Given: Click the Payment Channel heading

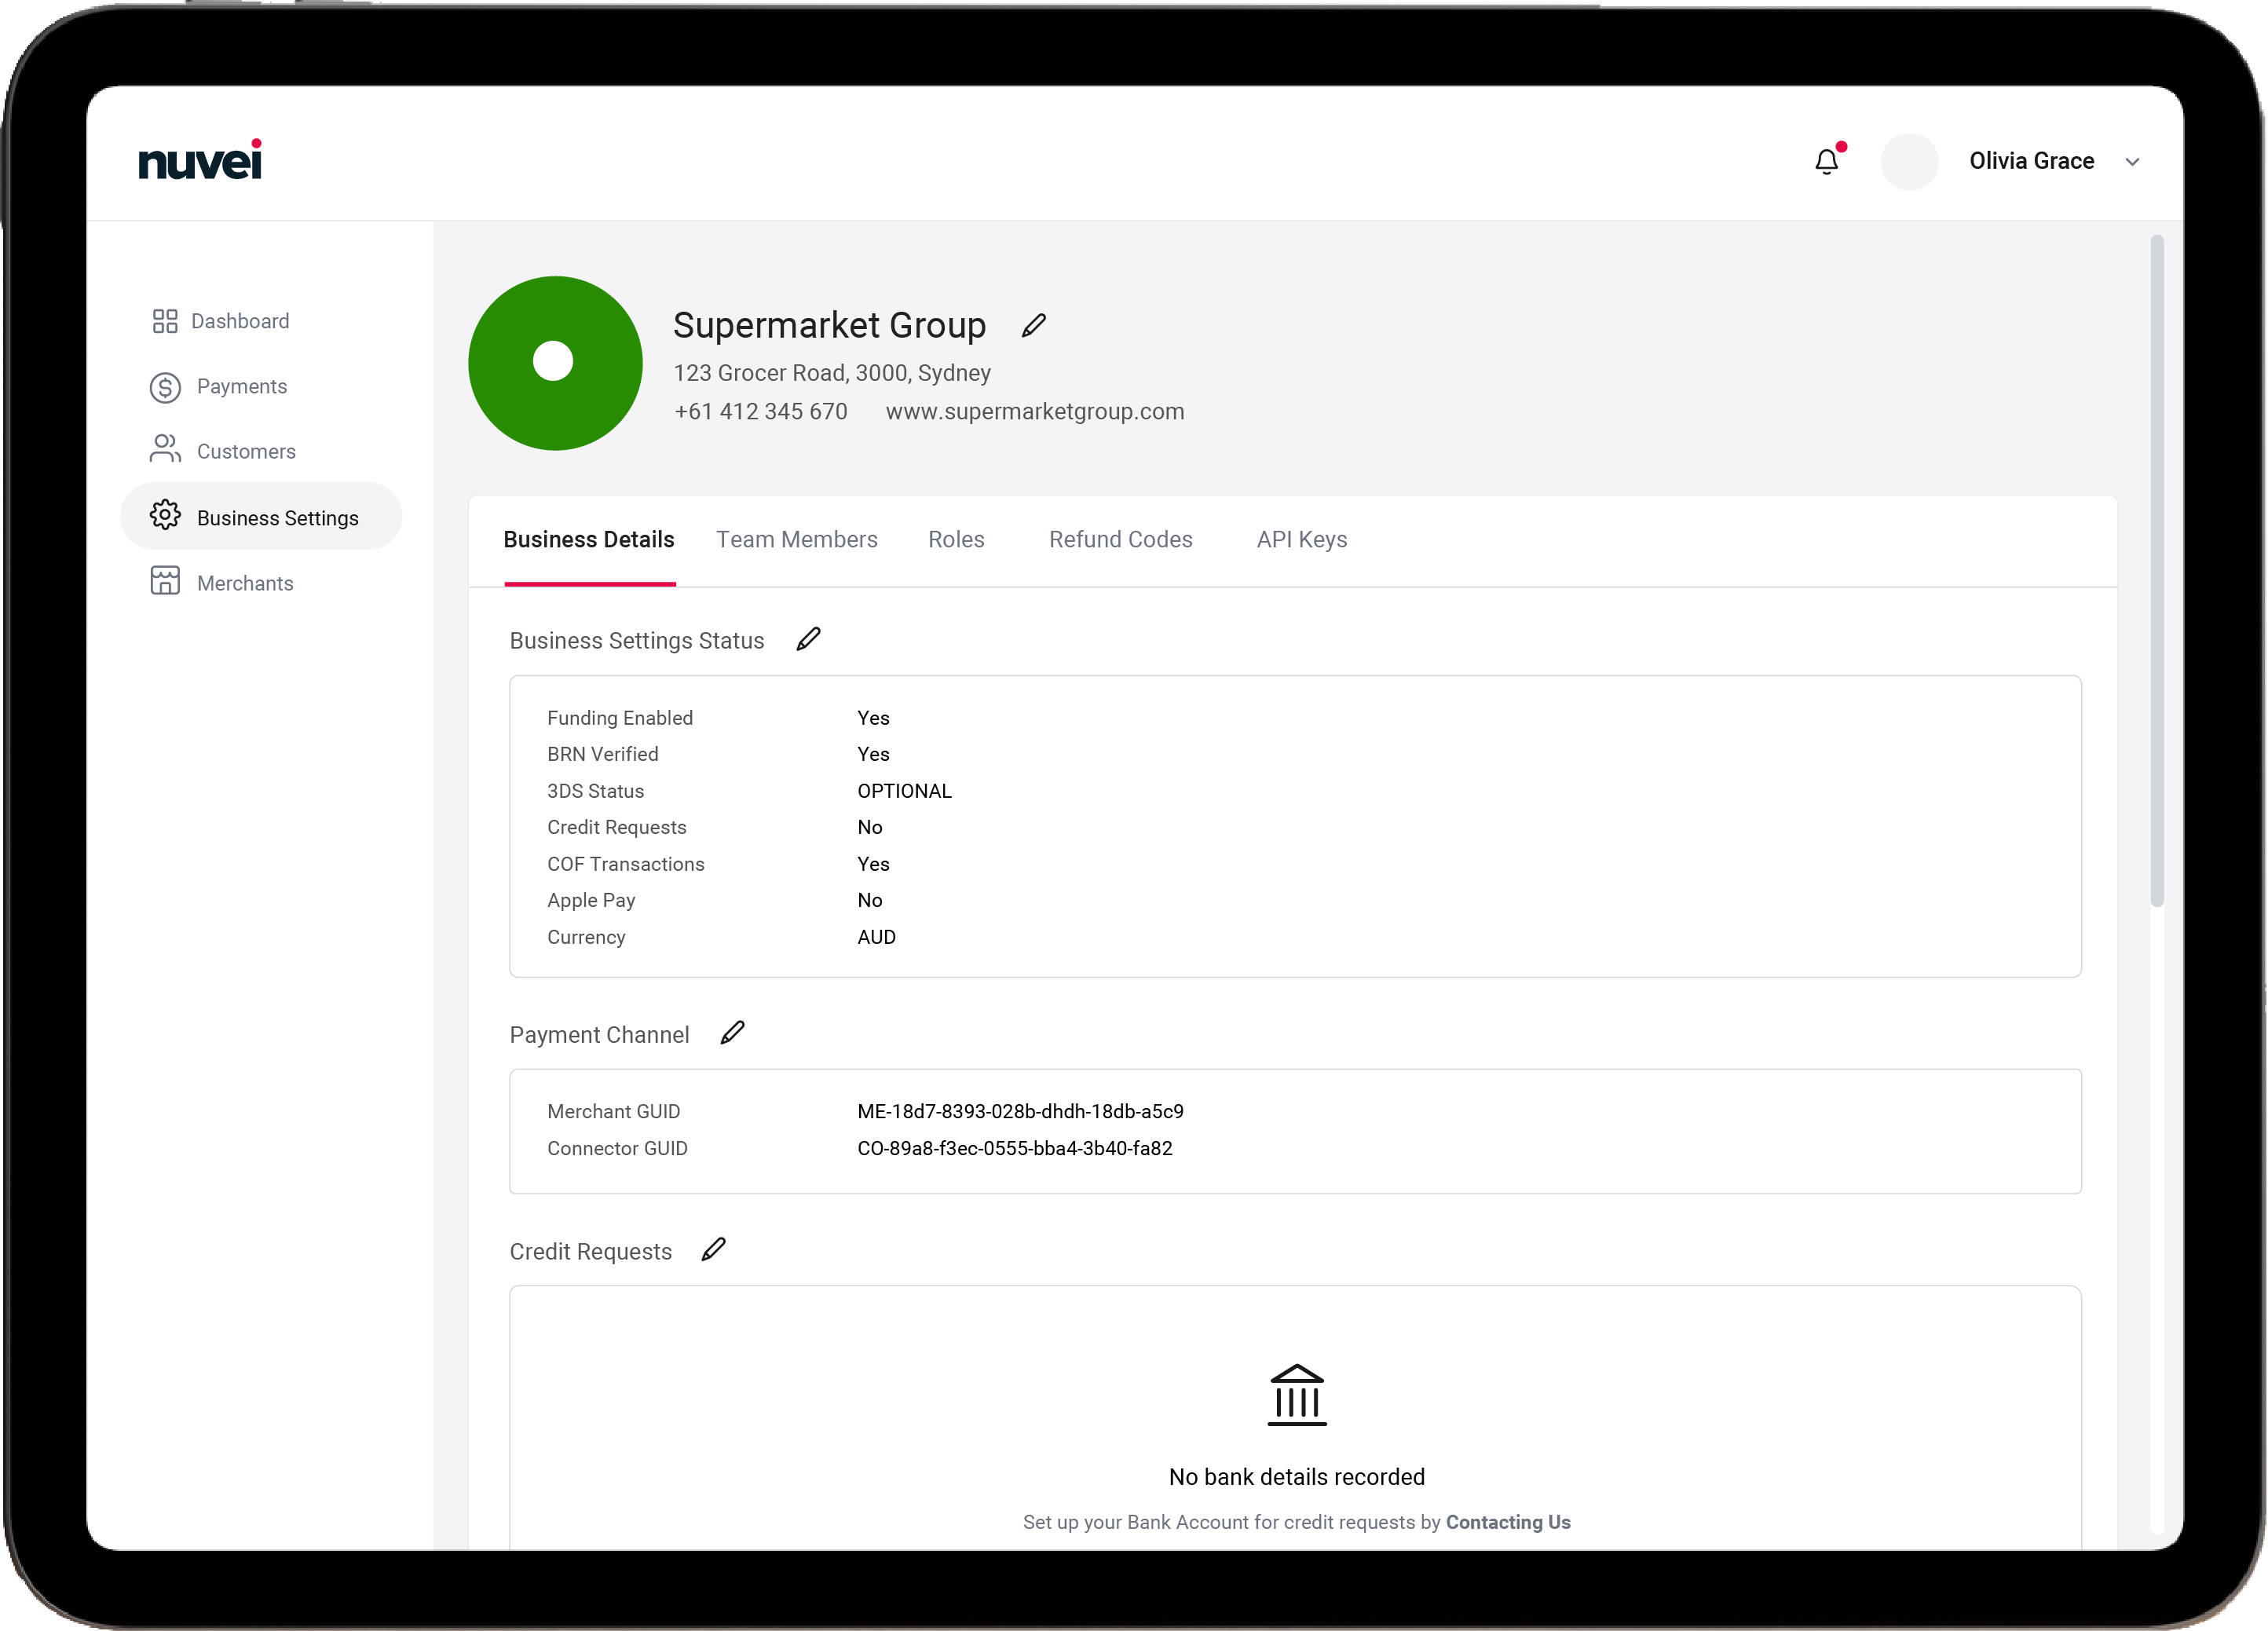Looking at the screenshot, I should (599, 1035).
